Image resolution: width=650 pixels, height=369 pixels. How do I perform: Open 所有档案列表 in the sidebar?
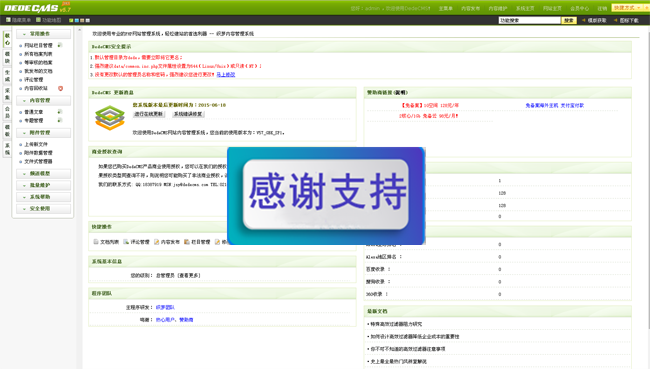click(38, 54)
